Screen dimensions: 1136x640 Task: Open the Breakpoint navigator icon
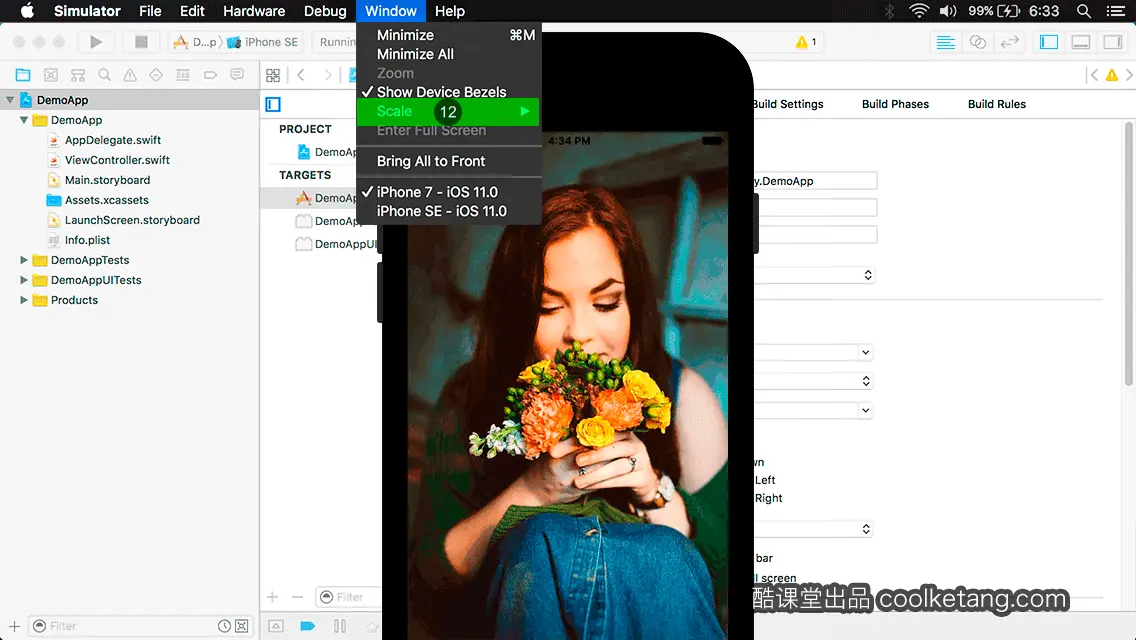tap(210, 75)
